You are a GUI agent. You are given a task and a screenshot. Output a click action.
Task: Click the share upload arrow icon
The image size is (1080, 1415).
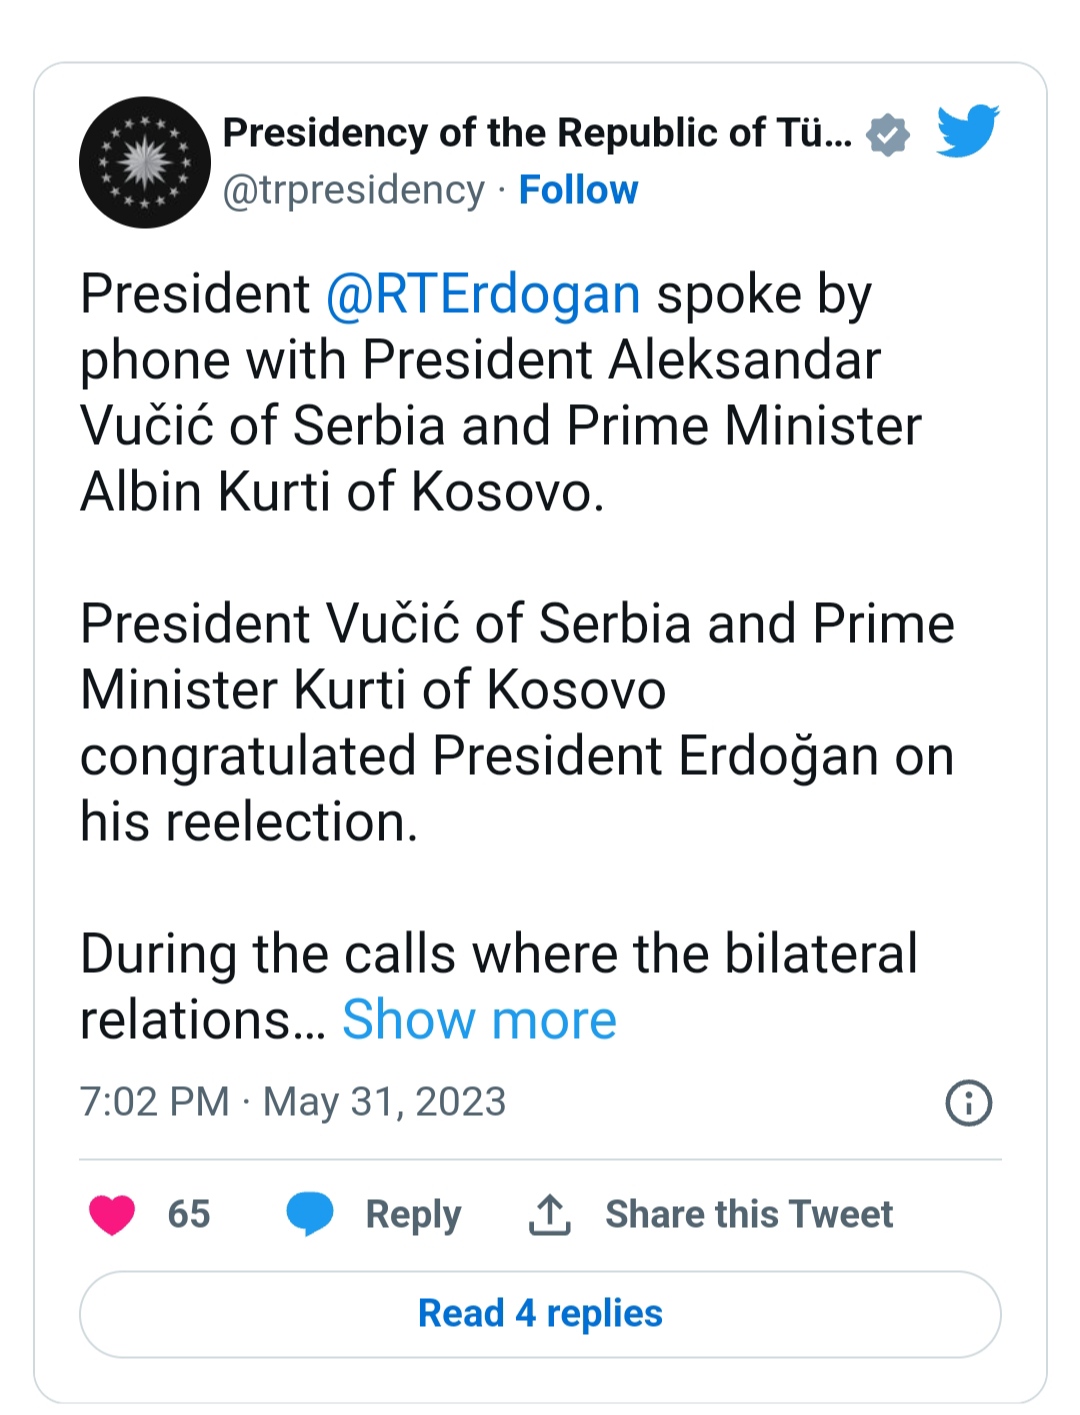[549, 1214]
